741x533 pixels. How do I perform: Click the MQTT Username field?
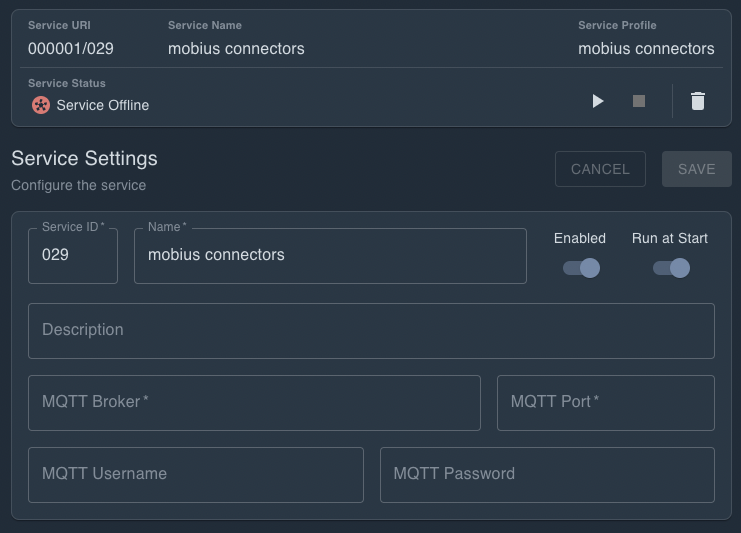196,475
